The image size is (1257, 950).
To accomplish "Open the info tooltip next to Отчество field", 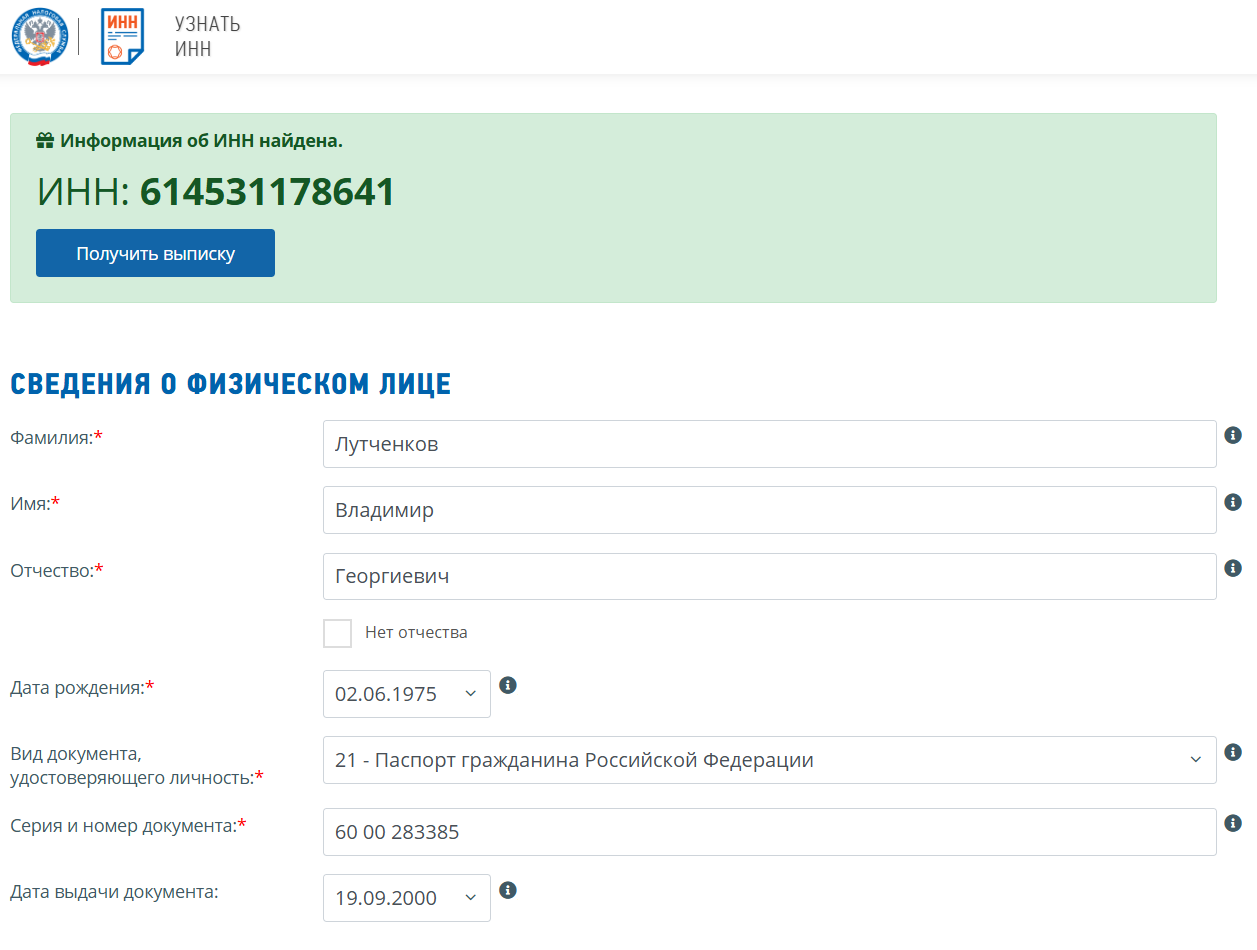I will coord(1233,567).
